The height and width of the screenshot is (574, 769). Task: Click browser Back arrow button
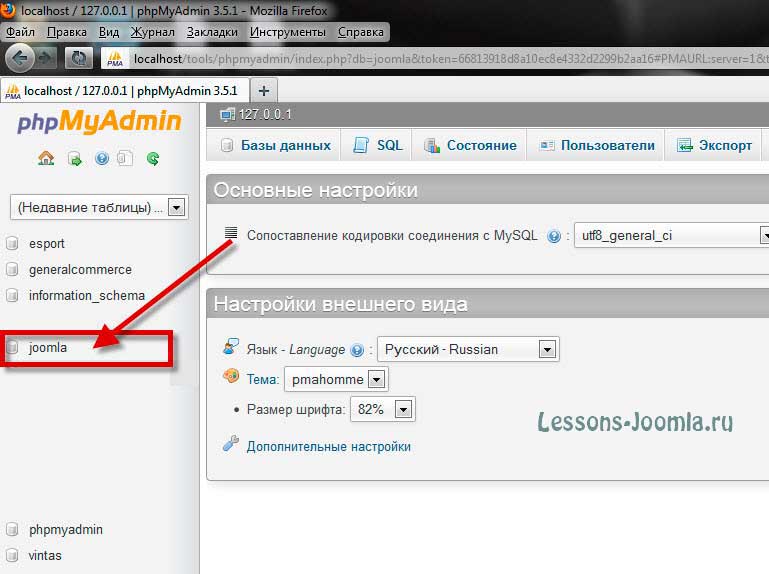pyautogui.click(x=20, y=59)
